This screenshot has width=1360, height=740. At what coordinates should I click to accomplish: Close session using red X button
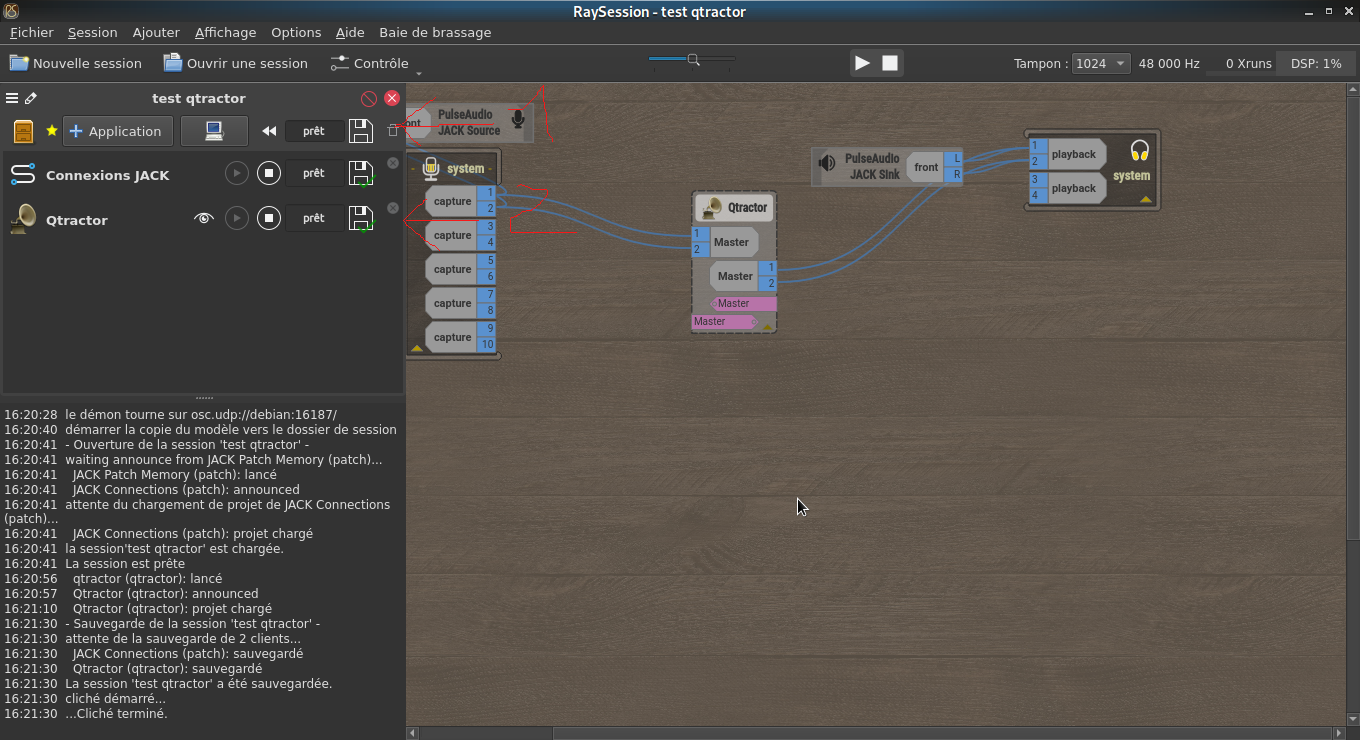click(392, 98)
